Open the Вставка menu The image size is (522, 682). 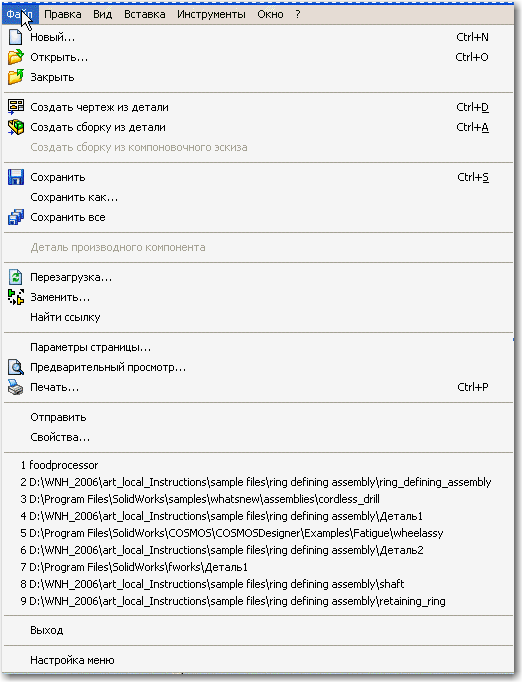pos(144,14)
